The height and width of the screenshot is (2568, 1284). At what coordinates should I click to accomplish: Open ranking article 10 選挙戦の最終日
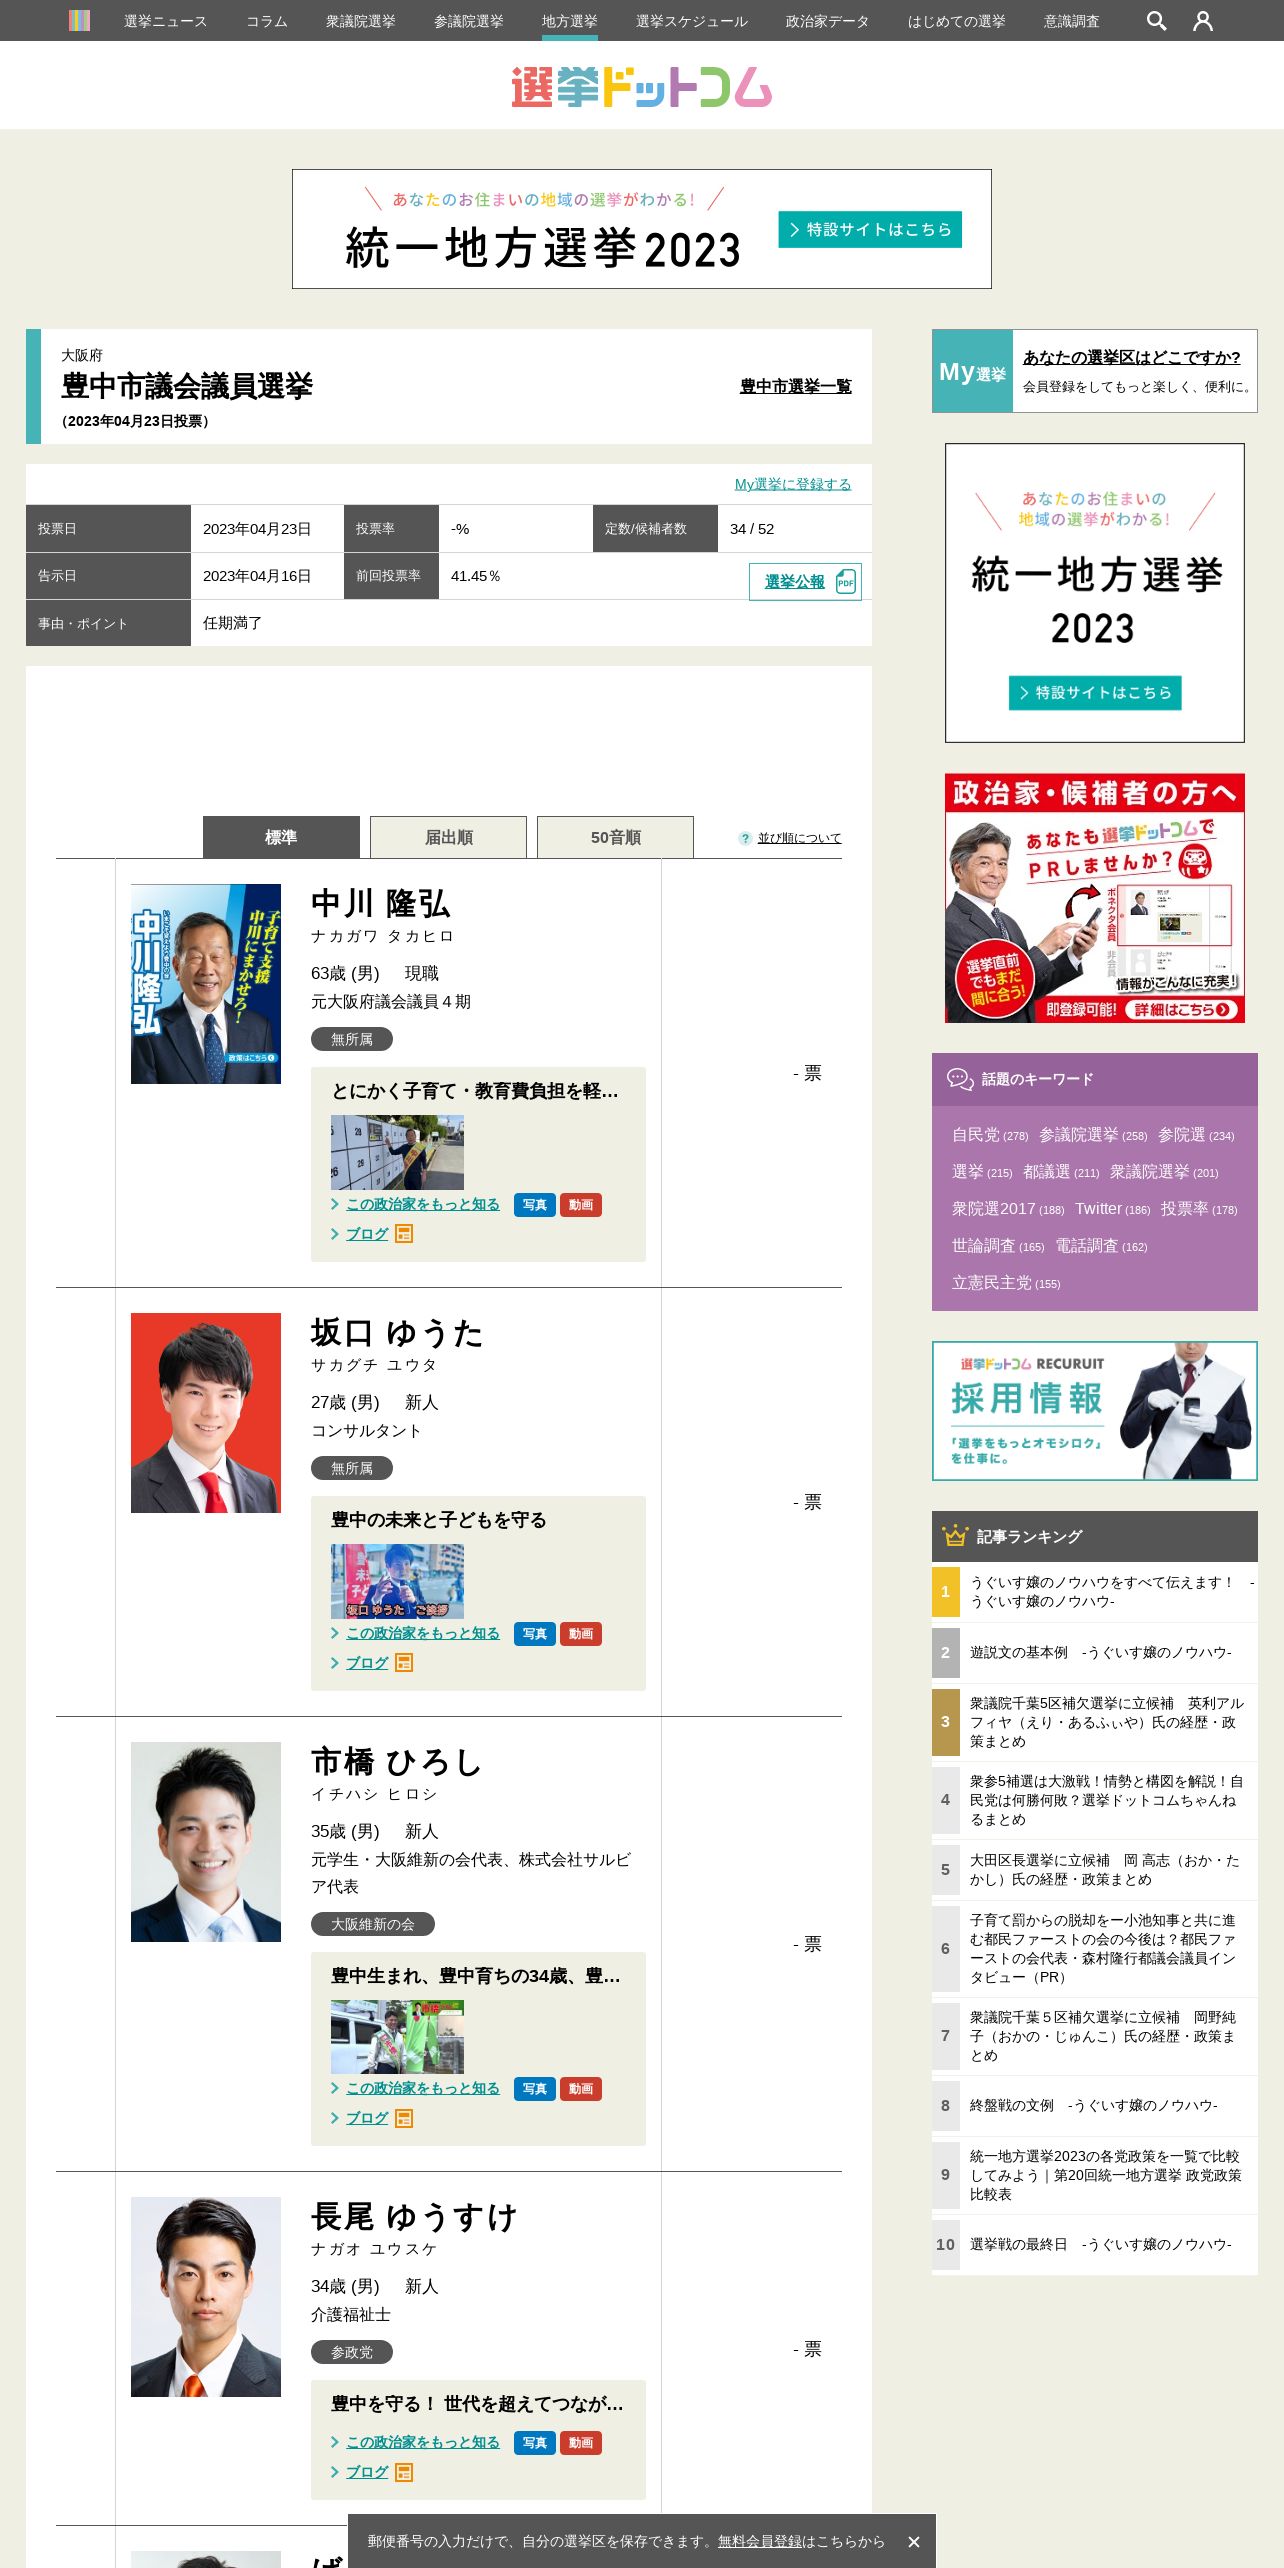coord(1100,2245)
